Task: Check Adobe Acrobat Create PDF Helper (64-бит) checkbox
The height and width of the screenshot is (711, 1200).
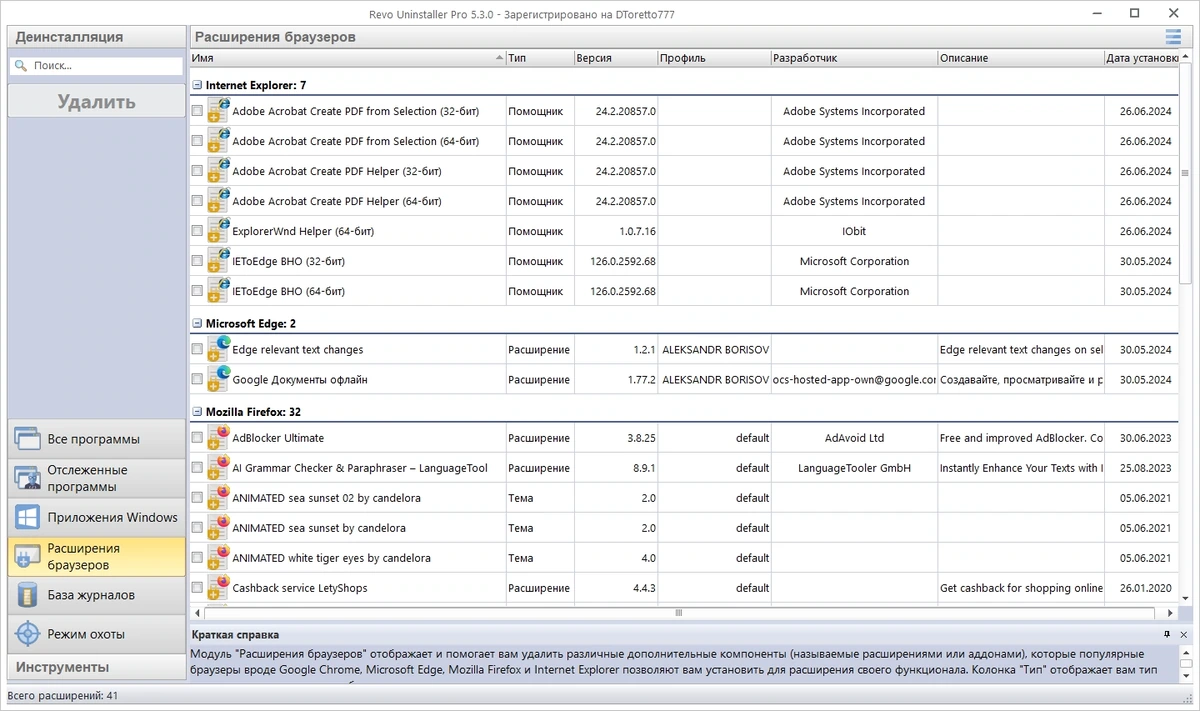Action: [197, 202]
